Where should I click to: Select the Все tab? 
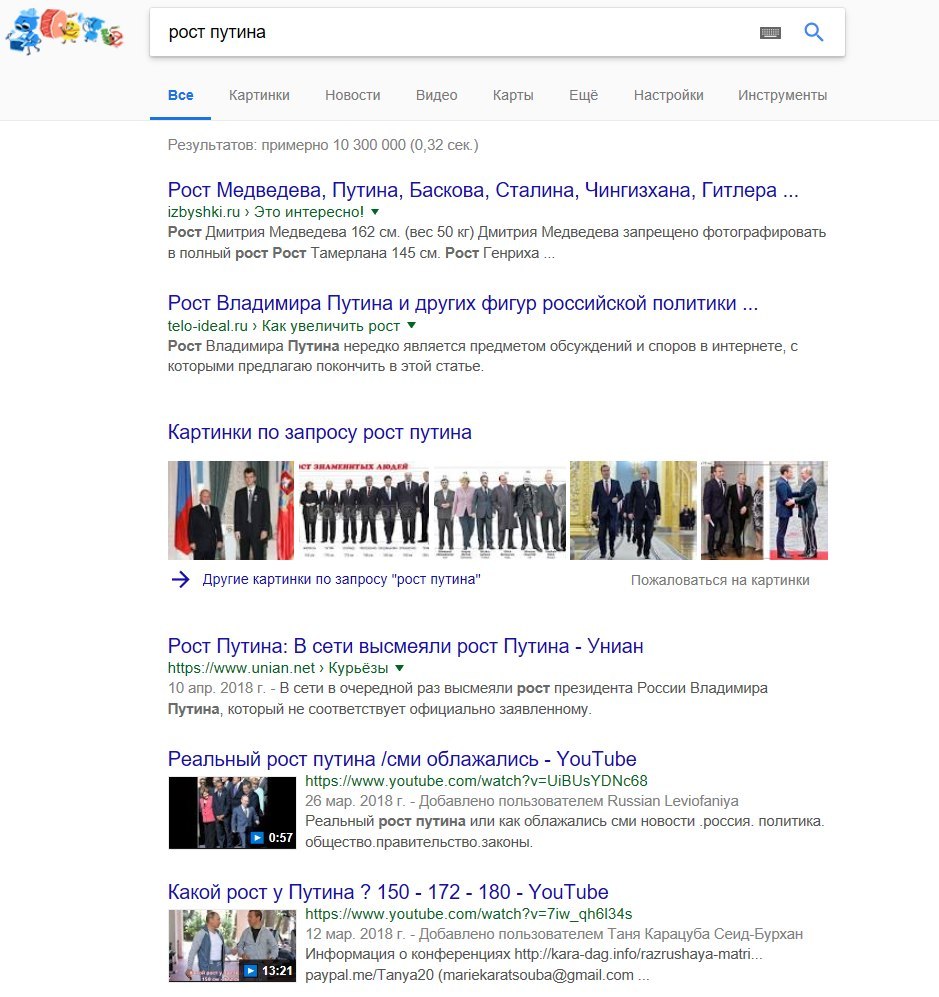click(181, 95)
